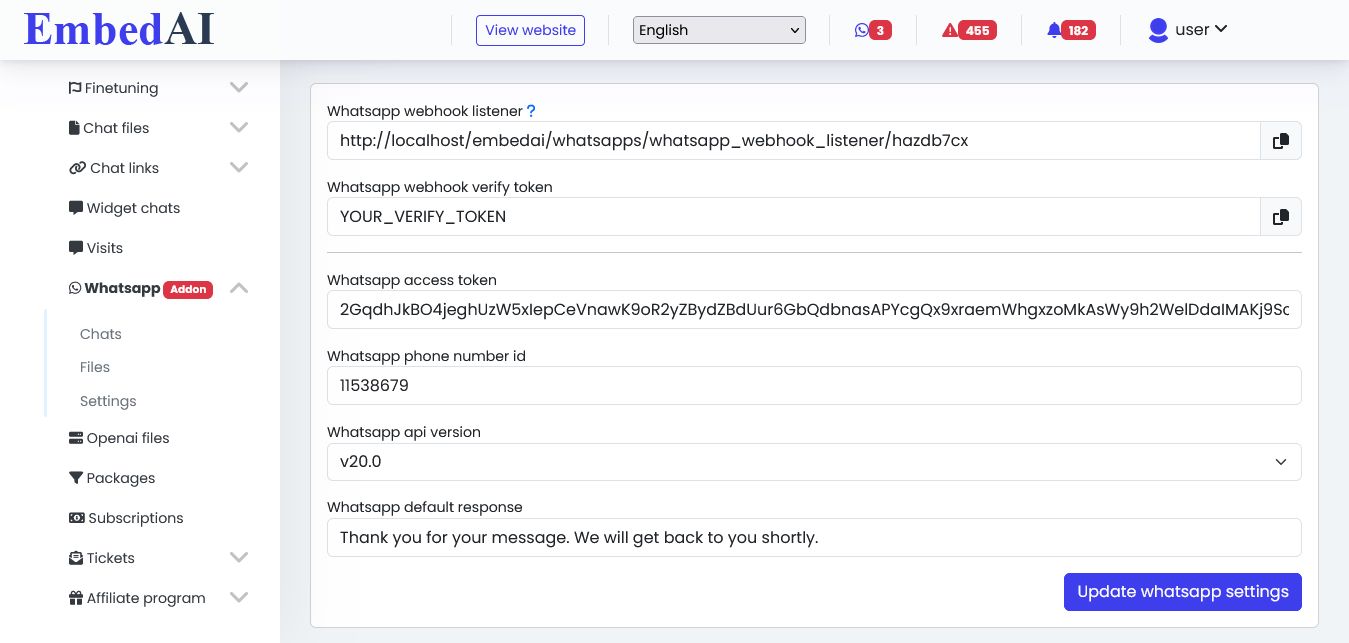
Task: Collapse the Whatsapp sidebar section
Action: [238, 288]
